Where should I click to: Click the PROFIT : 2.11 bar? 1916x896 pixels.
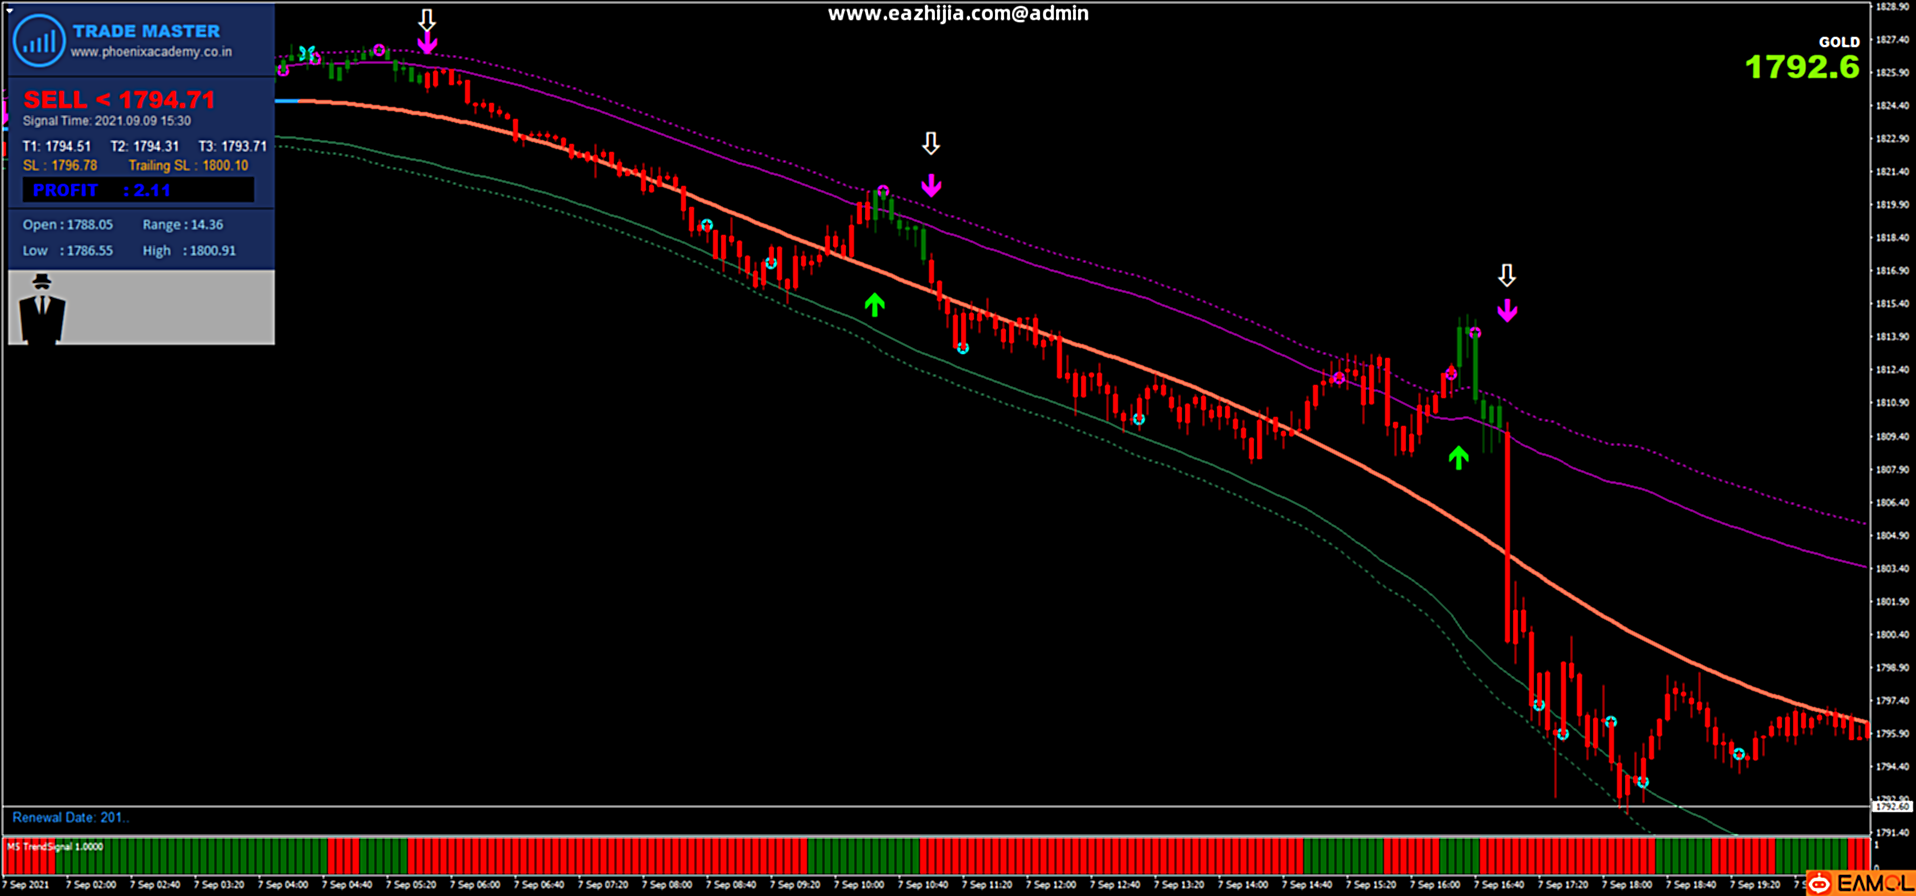138,190
